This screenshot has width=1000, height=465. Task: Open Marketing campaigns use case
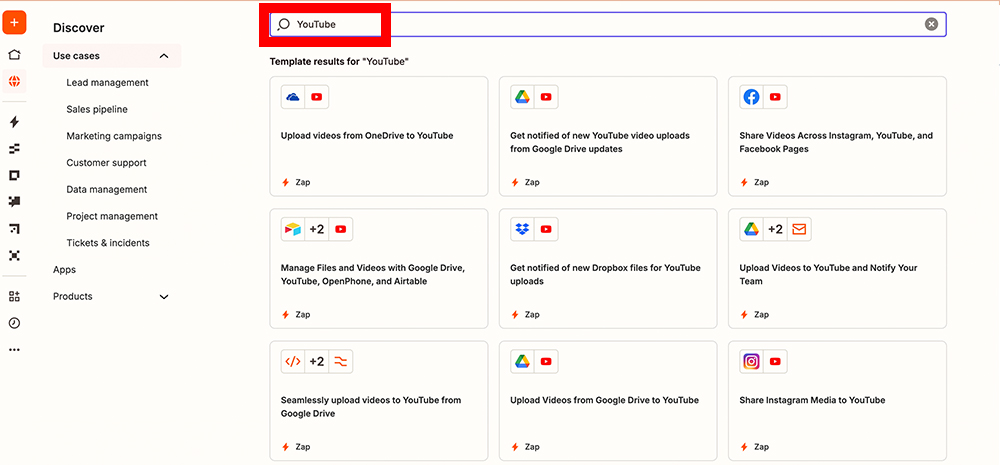point(114,136)
